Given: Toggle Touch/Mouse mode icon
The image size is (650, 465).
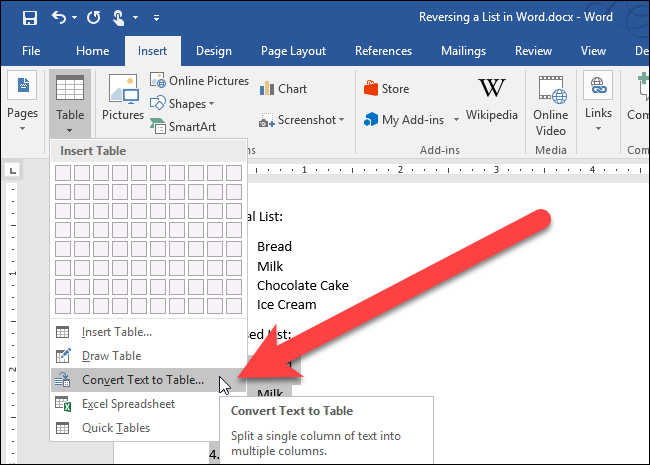Looking at the screenshot, I should [x=119, y=17].
